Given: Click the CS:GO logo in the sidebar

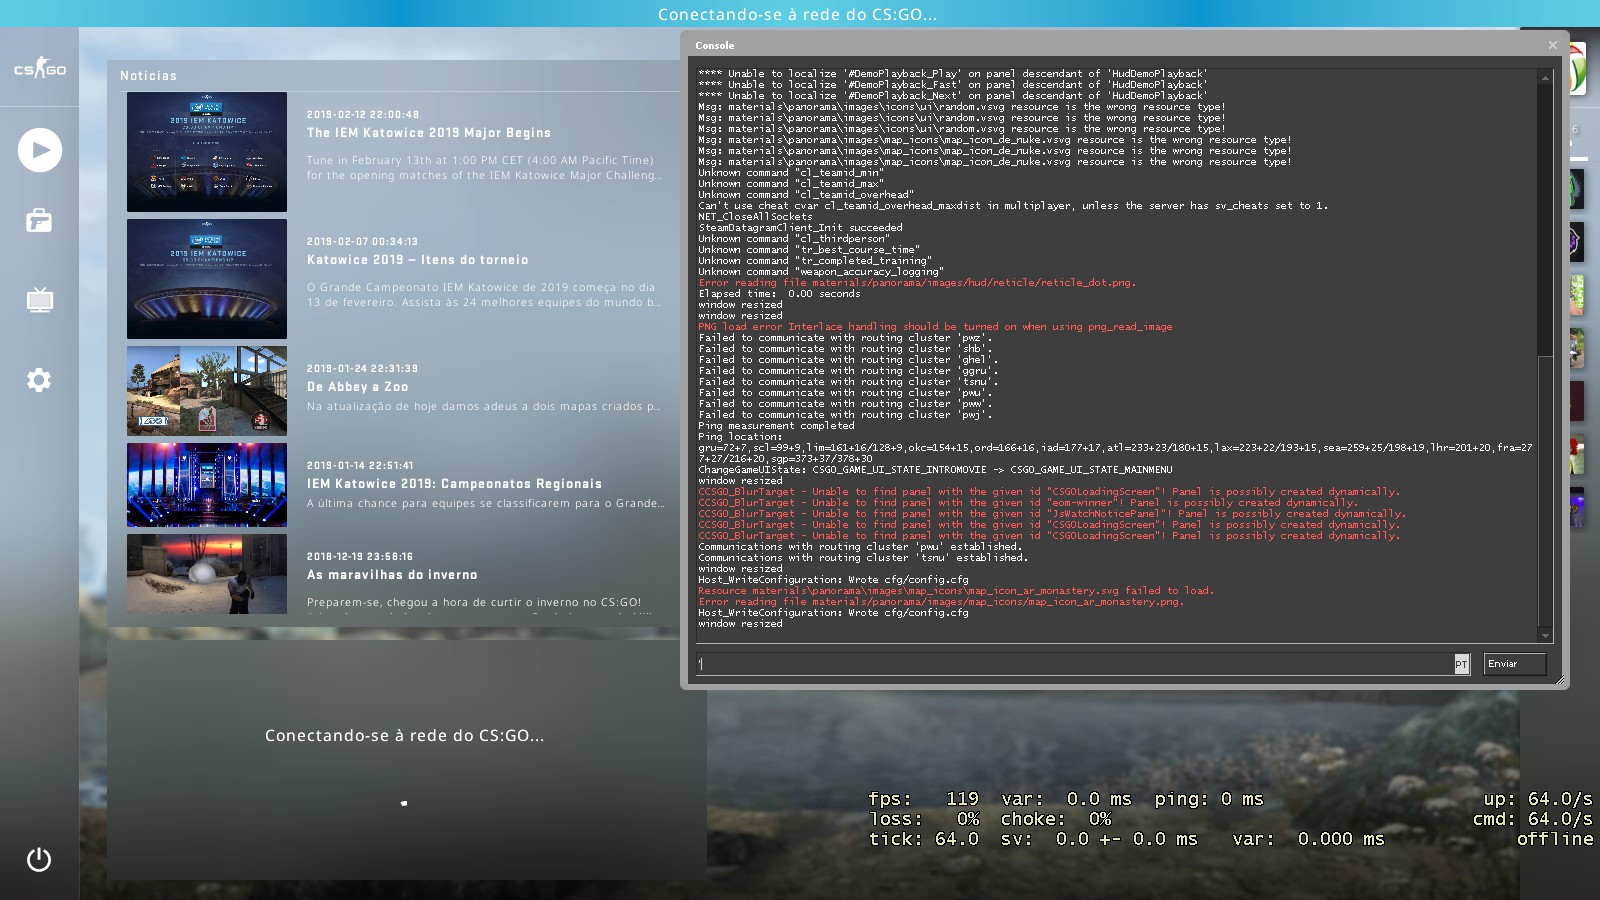Looking at the screenshot, I should [39, 68].
